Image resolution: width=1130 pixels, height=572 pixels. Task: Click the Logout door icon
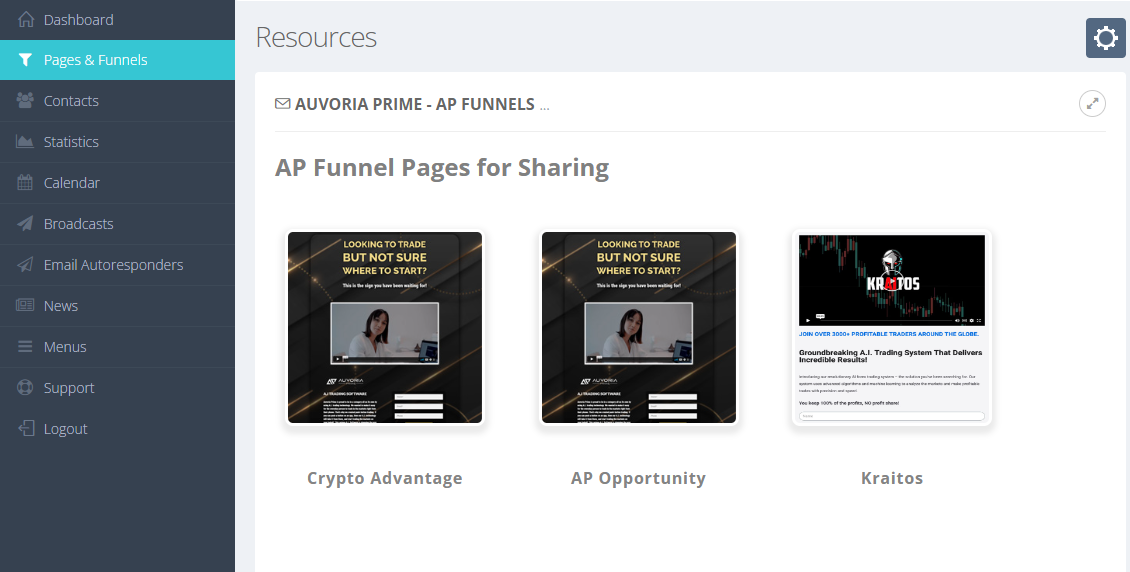(x=25, y=429)
